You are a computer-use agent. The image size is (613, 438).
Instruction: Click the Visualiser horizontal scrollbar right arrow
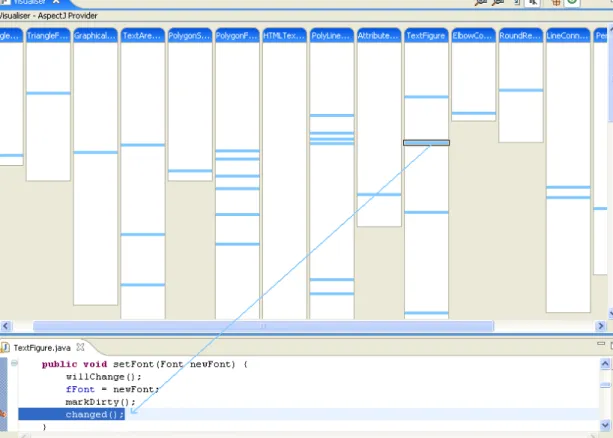(x=600, y=326)
